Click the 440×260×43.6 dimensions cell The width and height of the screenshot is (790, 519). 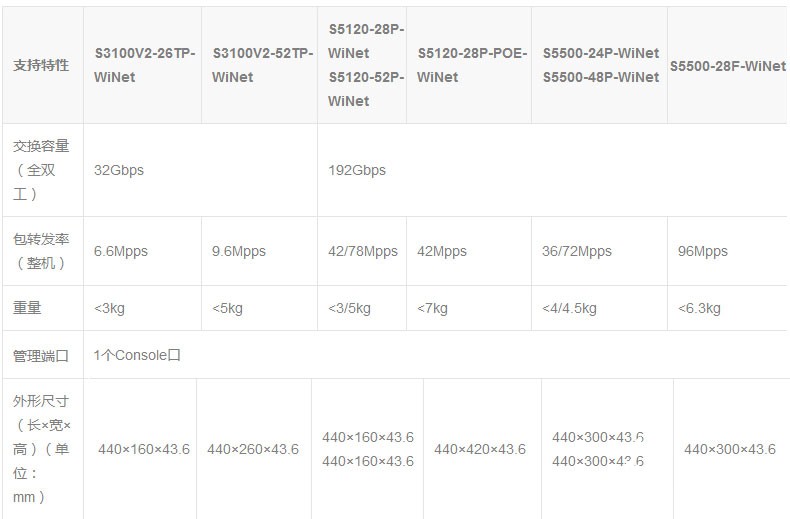pyautogui.click(x=253, y=449)
